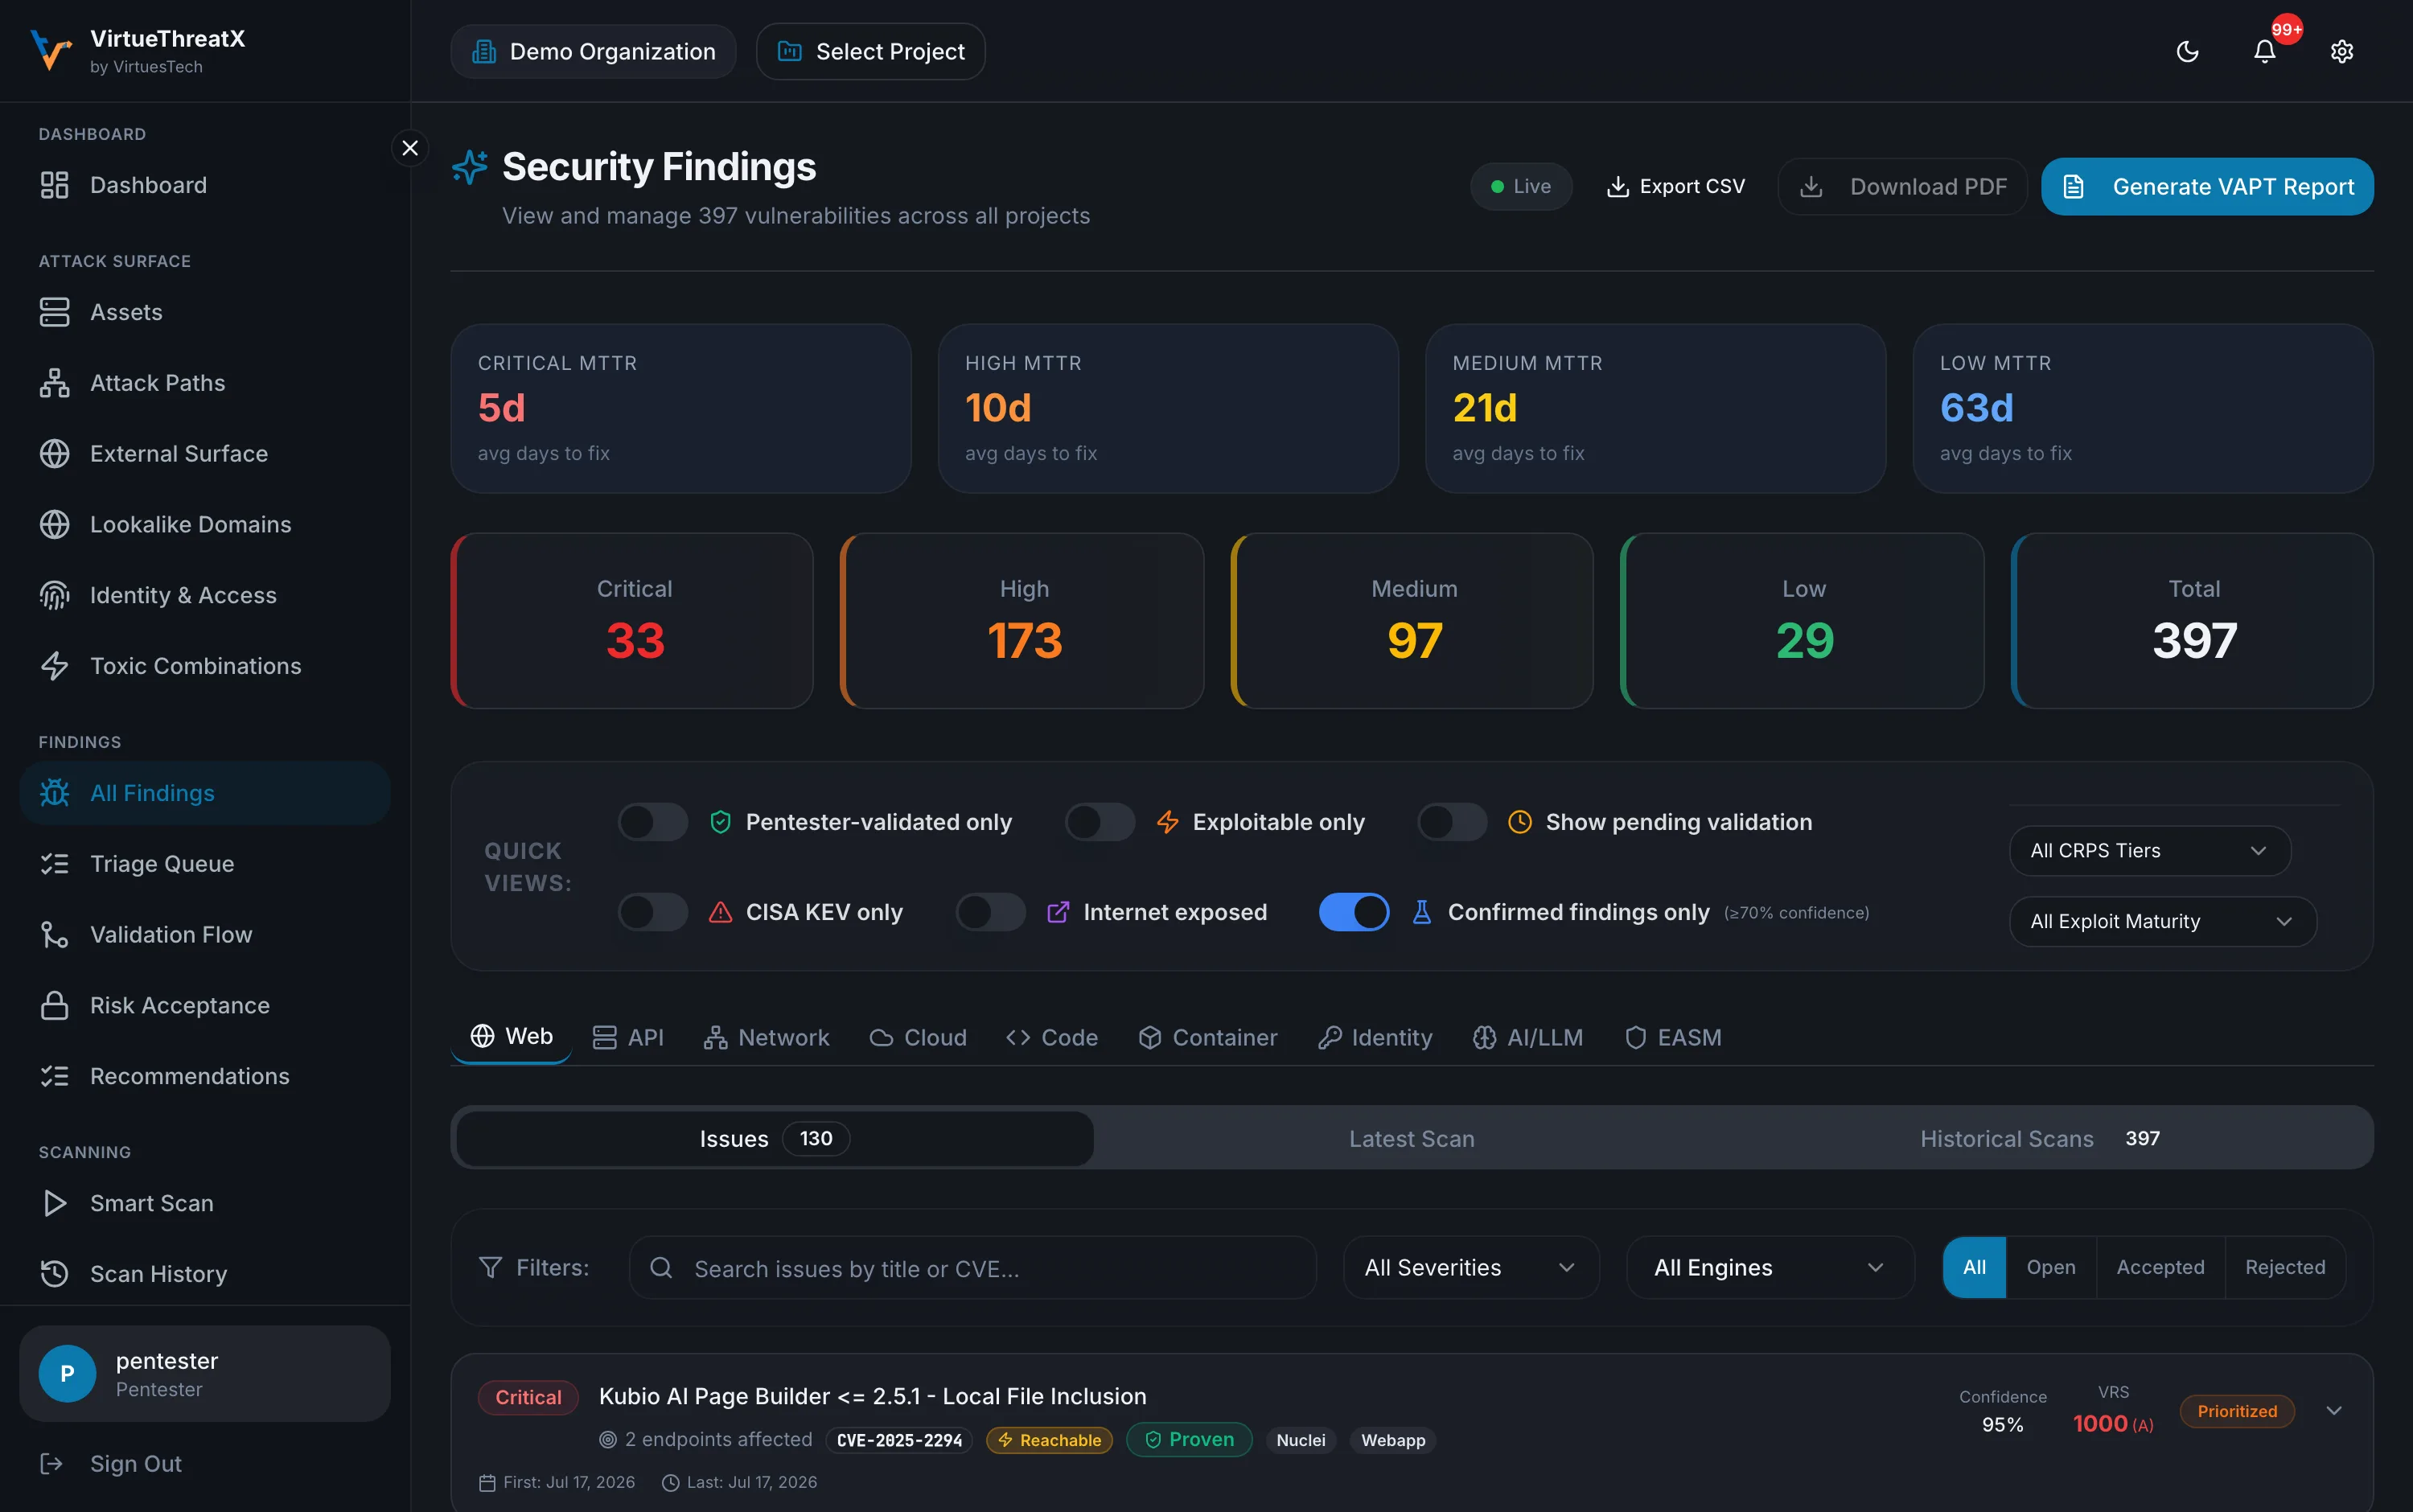The image size is (2413, 1512).
Task: Switch to the EASM tab
Action: tap(1673, 1038)
